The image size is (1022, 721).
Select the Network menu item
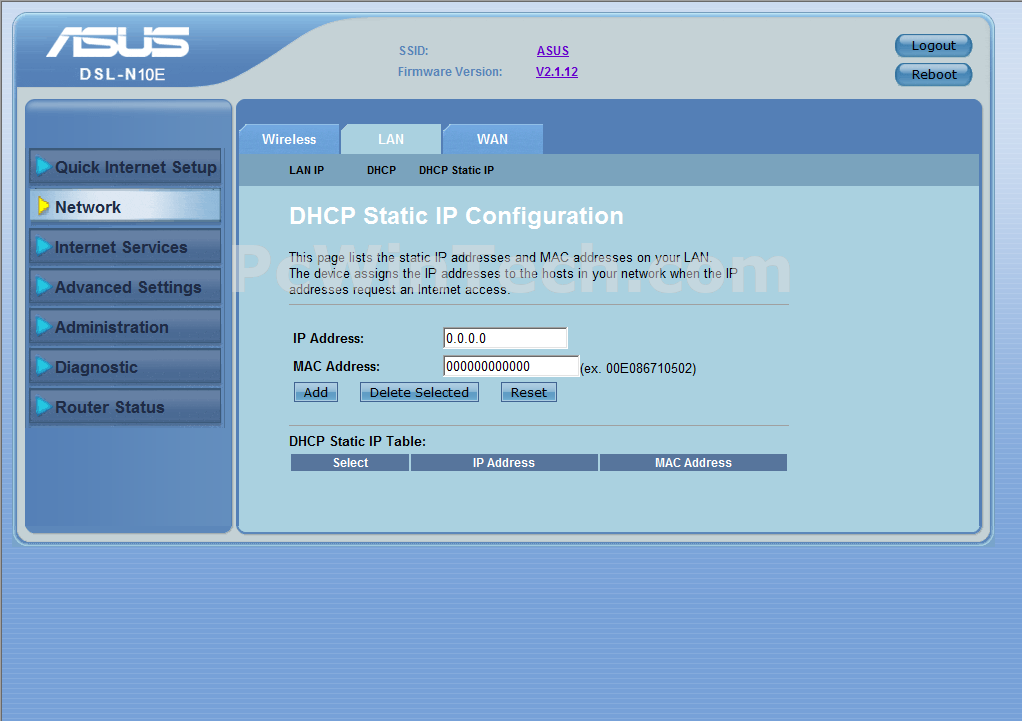click(125, 207)
